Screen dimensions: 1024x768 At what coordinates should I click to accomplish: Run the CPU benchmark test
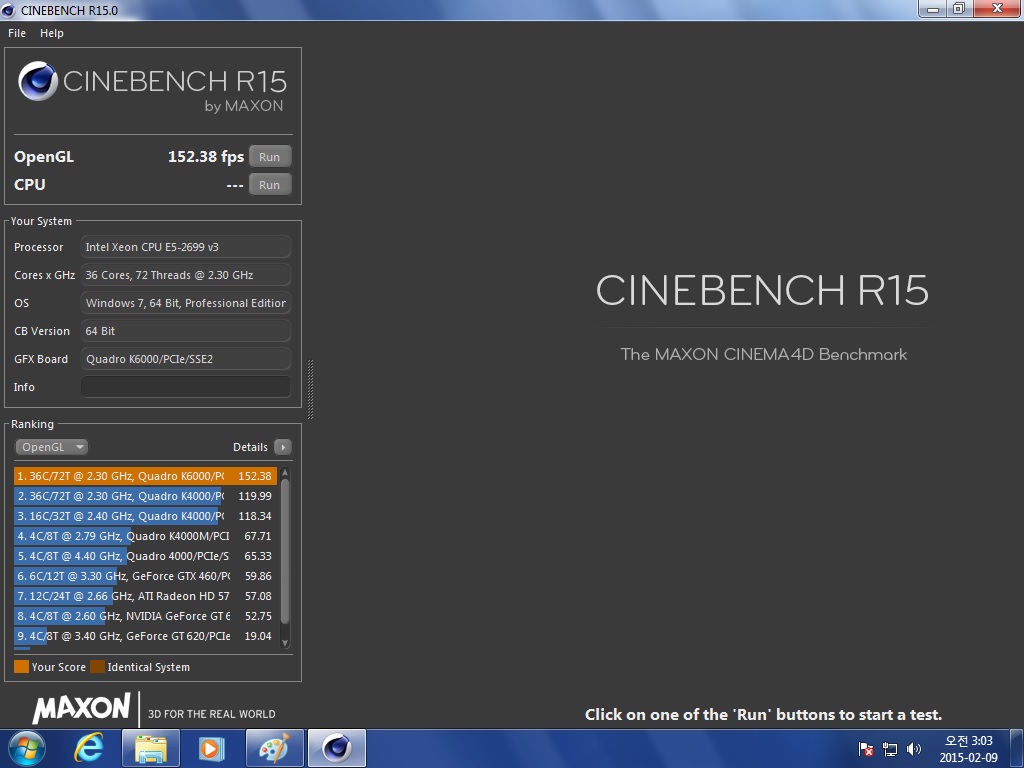(270, 185)
